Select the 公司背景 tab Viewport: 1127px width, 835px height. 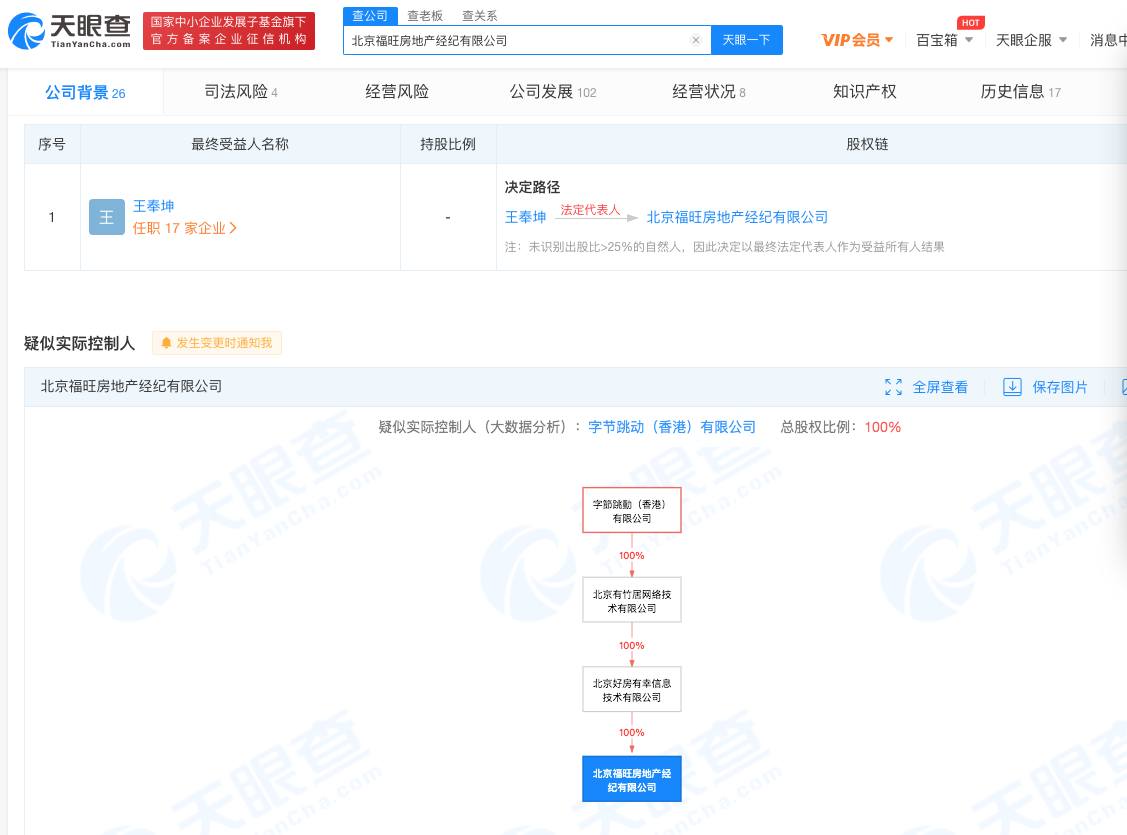click(86, 92)
